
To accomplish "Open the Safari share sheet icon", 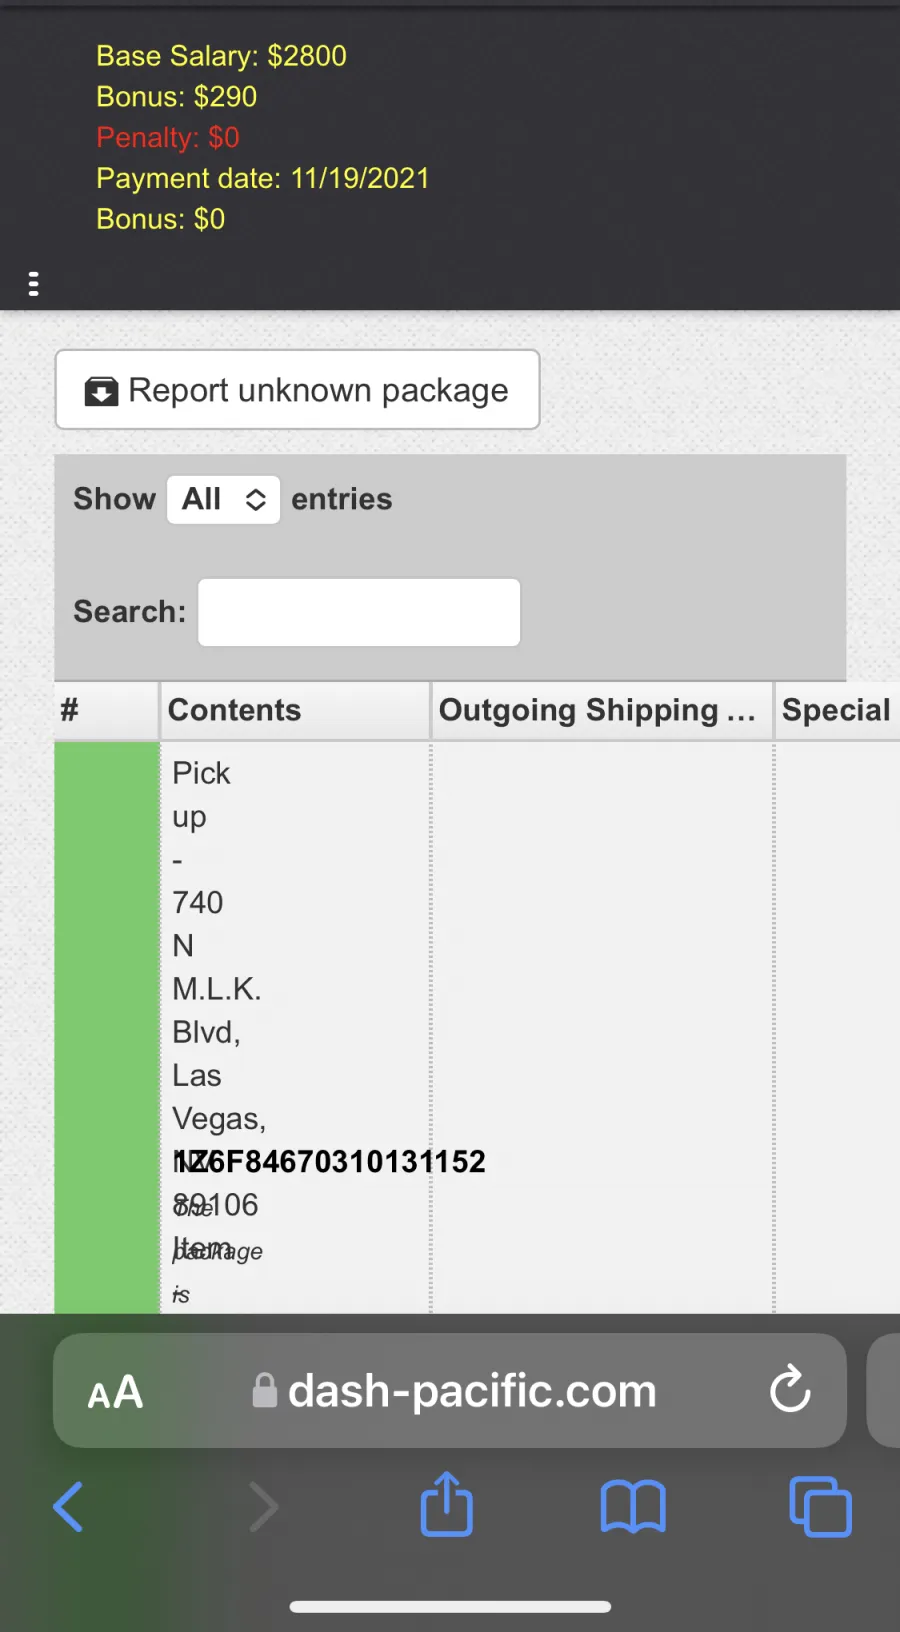I will (446, 1503).
